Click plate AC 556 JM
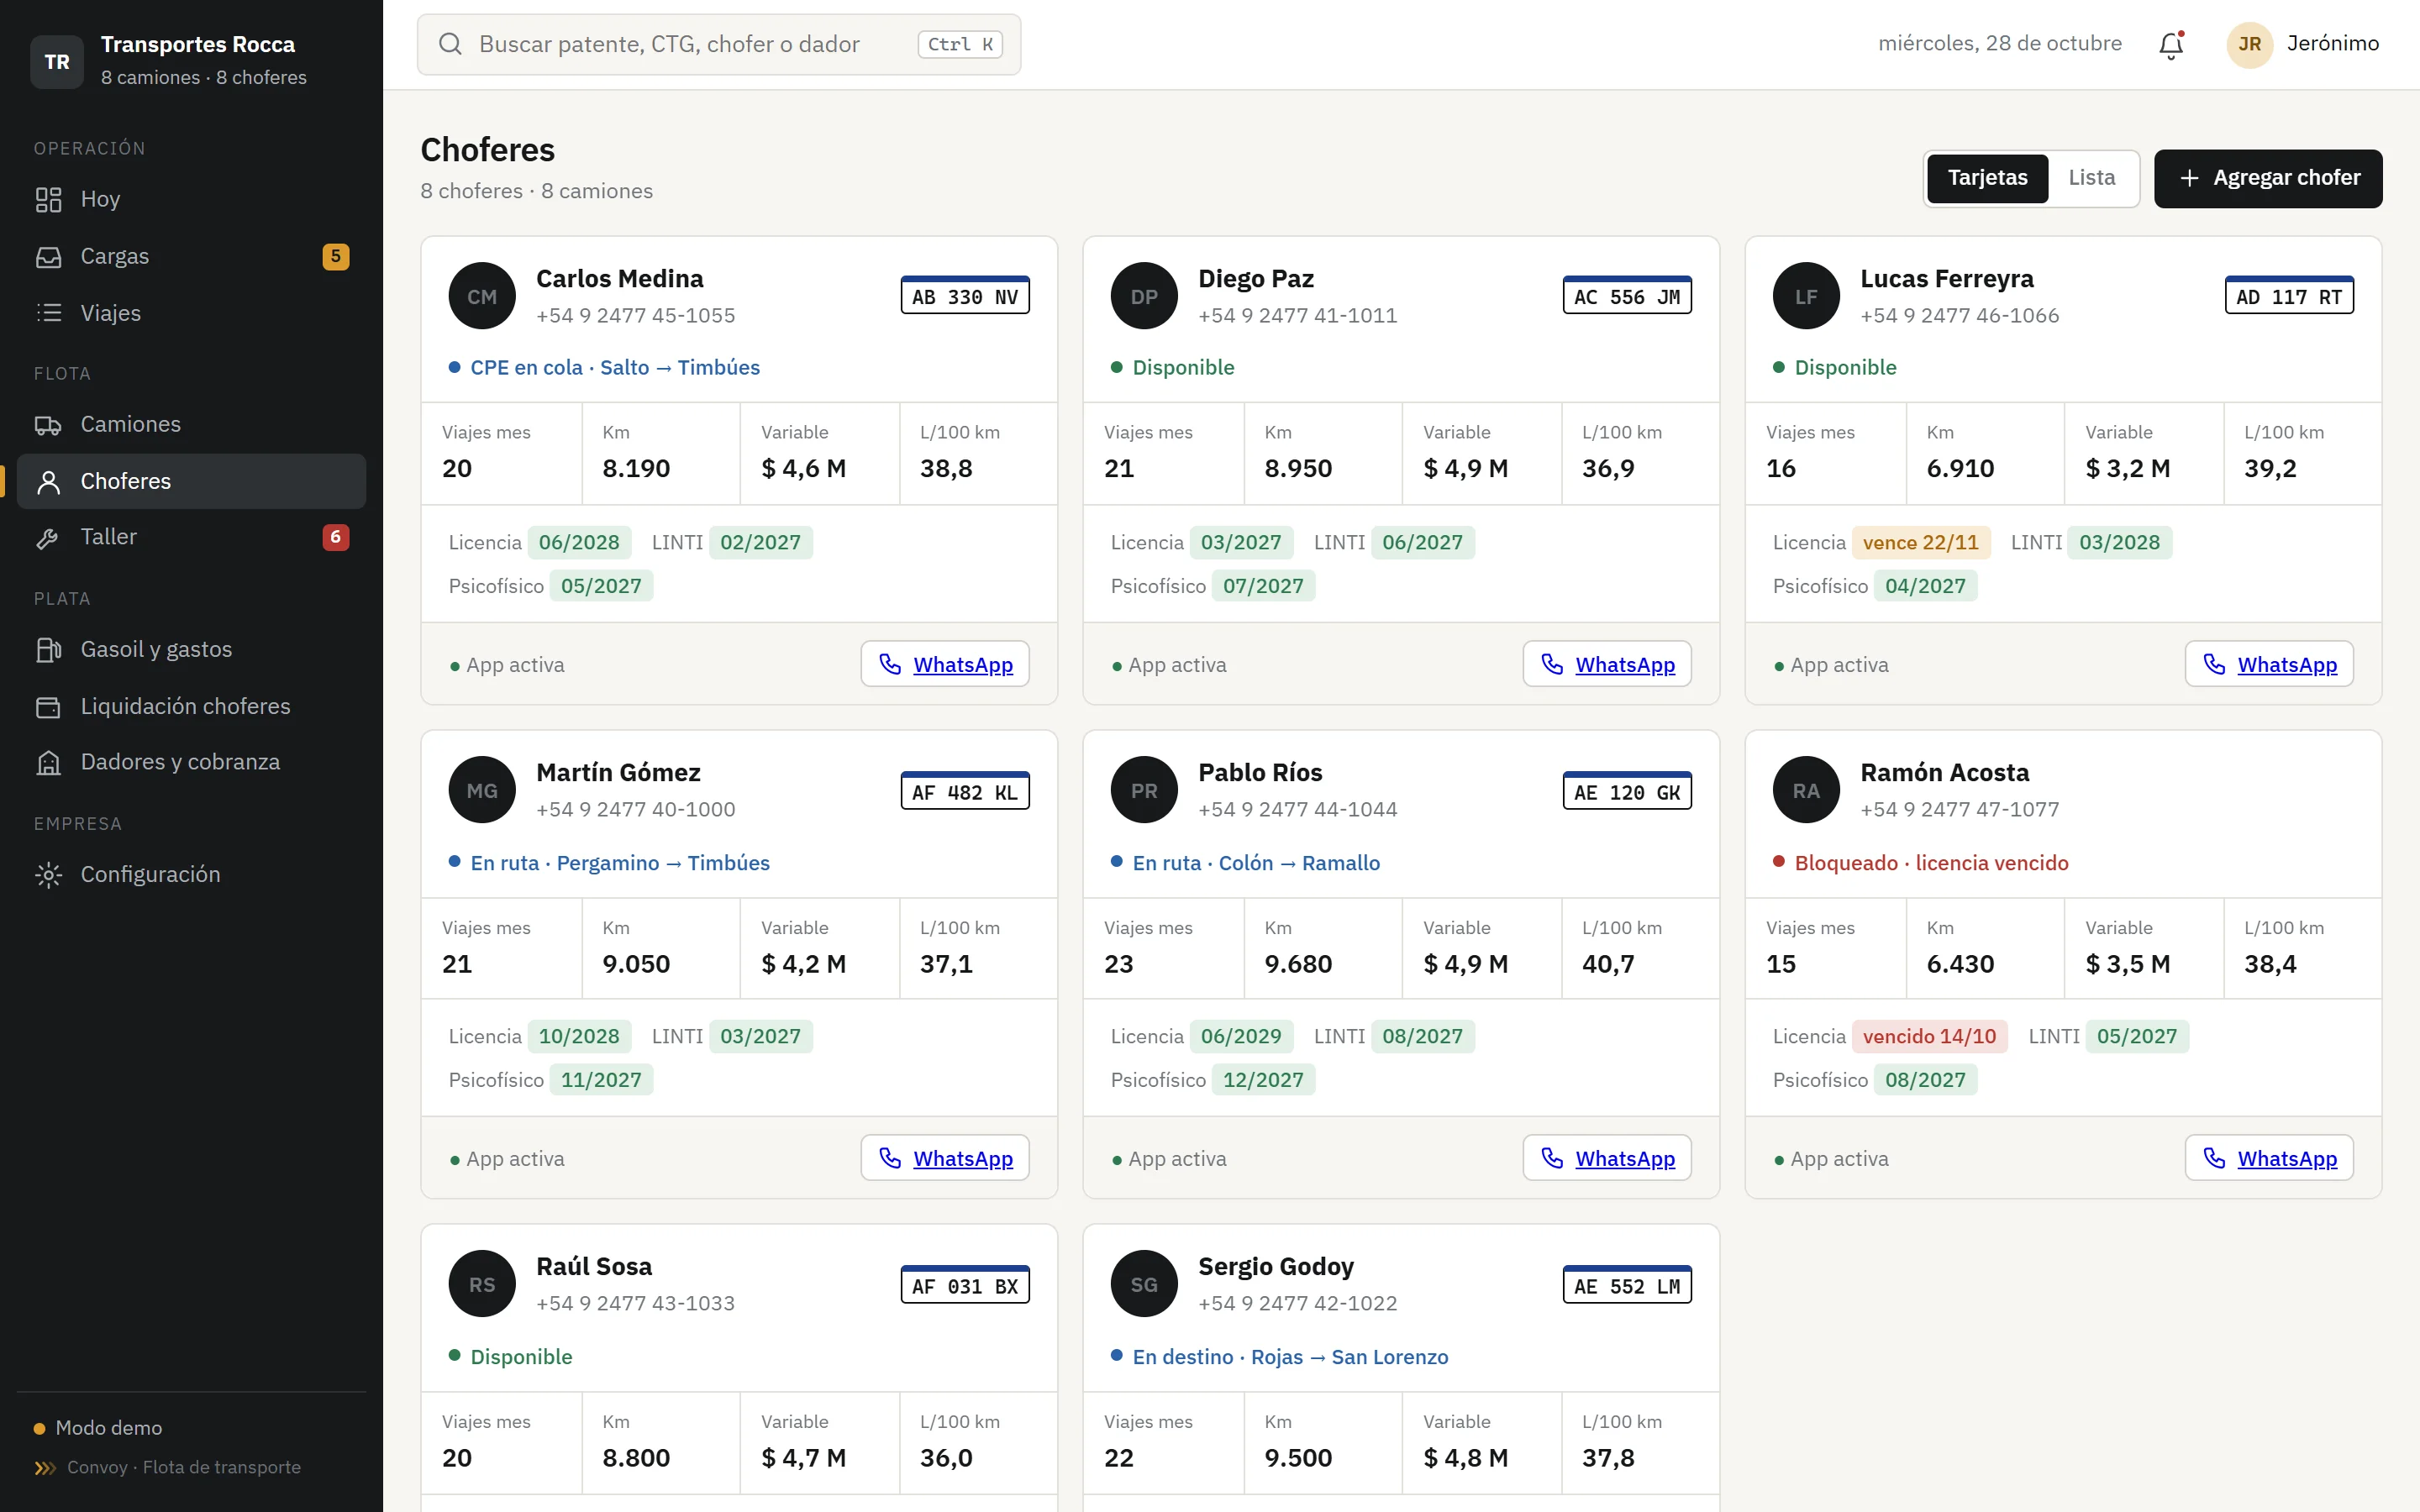The height and width of the screenshot is (1512, 2420). [x=1626, y=296]
